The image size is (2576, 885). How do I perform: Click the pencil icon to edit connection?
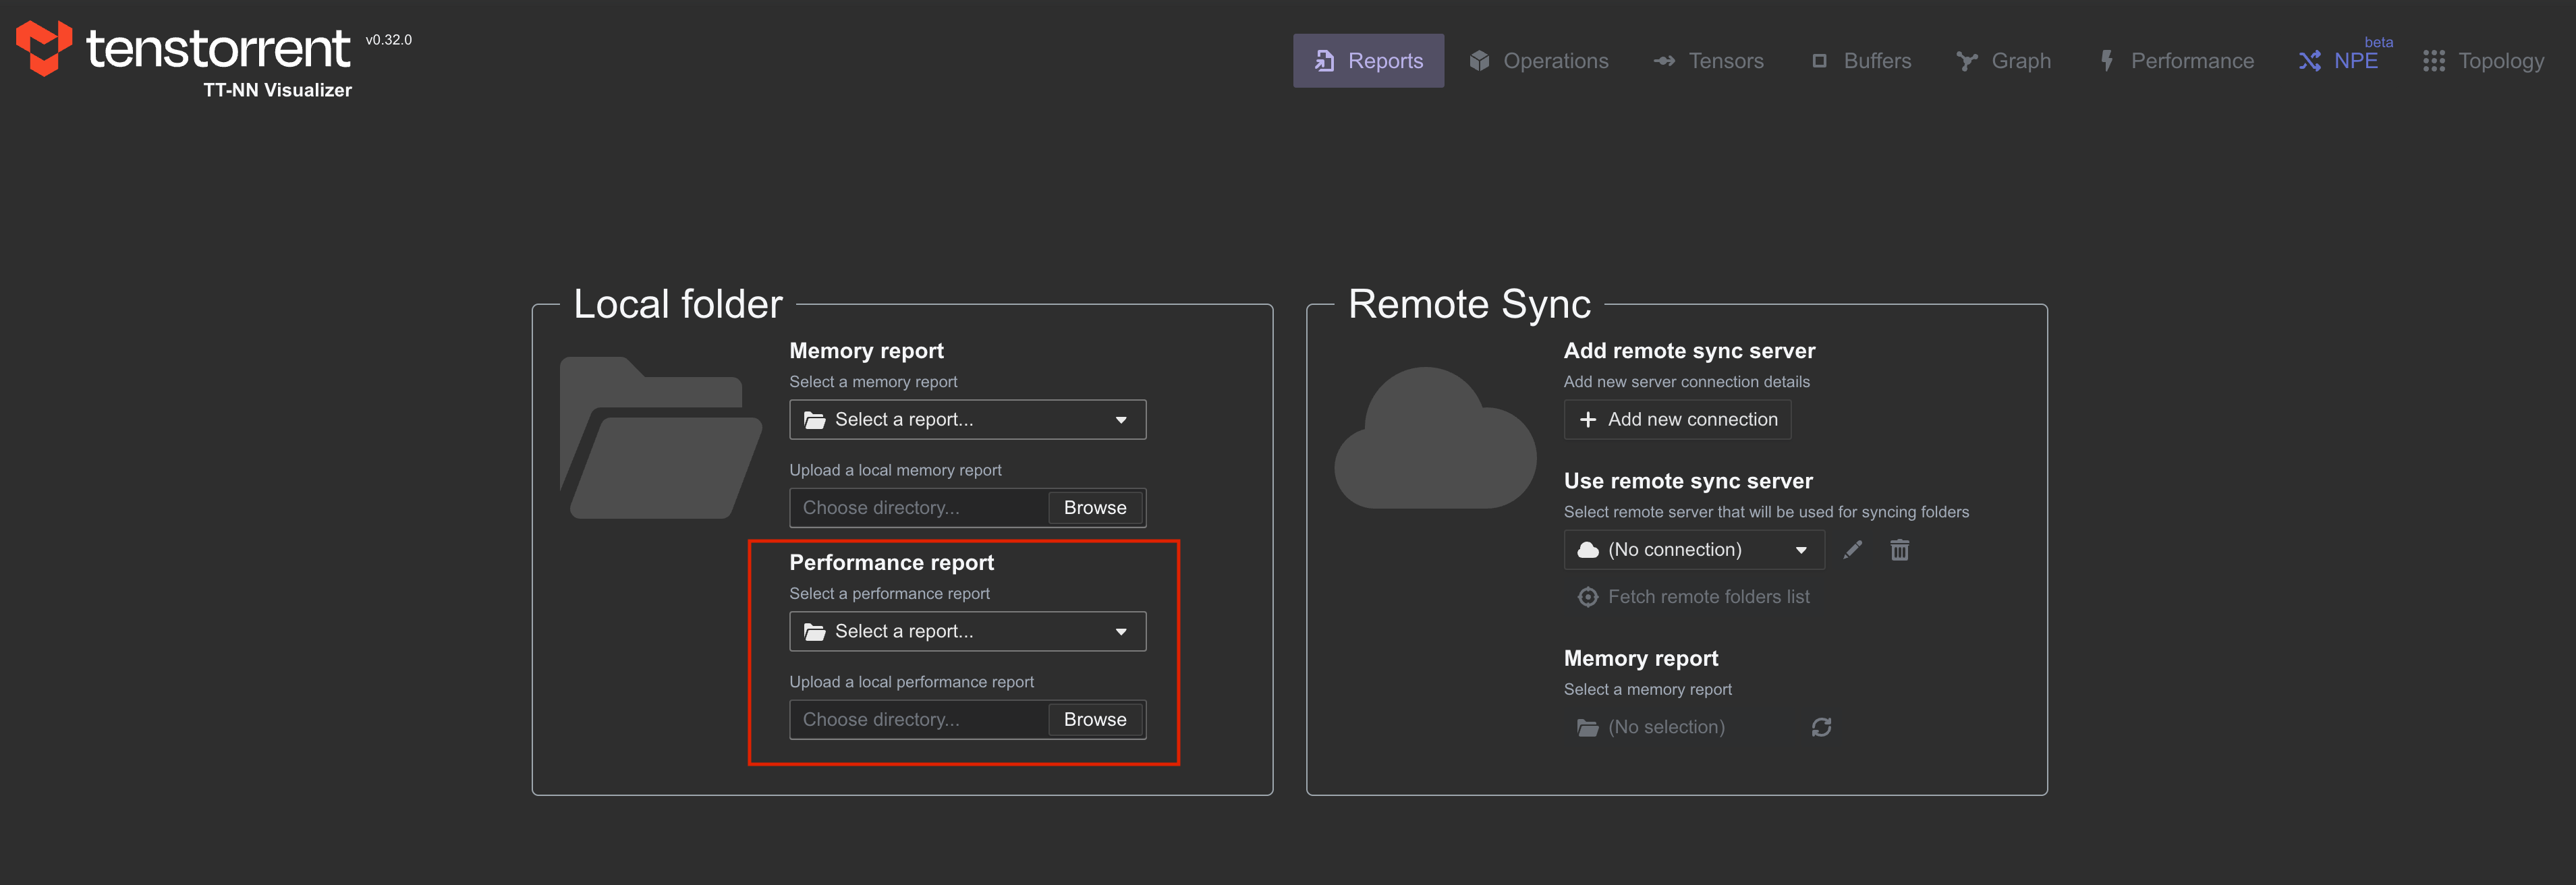1853,550
